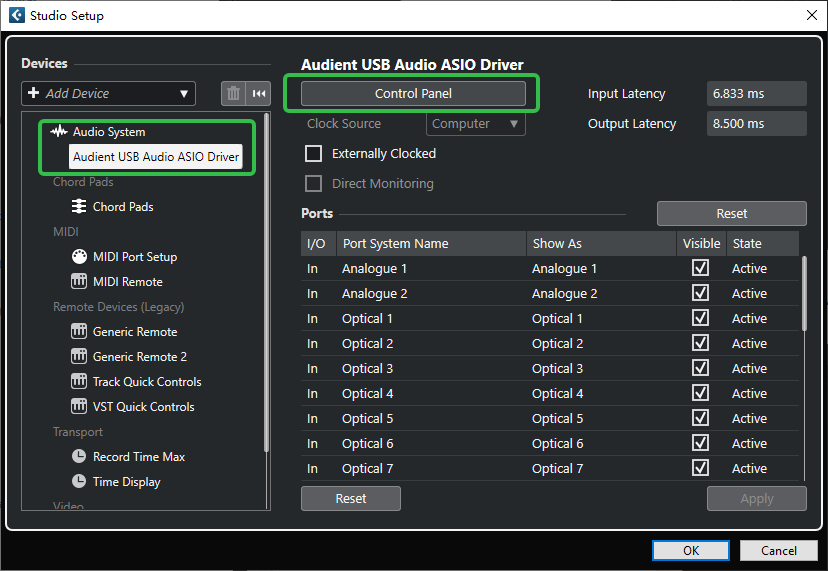The width and height of the screenshot is (828, 571).
Task: Uncheck Visible for Optical 7
Action: tap(700, 467)
